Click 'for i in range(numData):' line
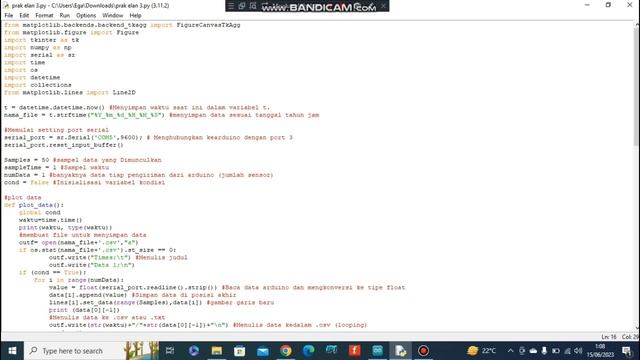This screenshot has width=640, height=360. click(x=79, y=280)
